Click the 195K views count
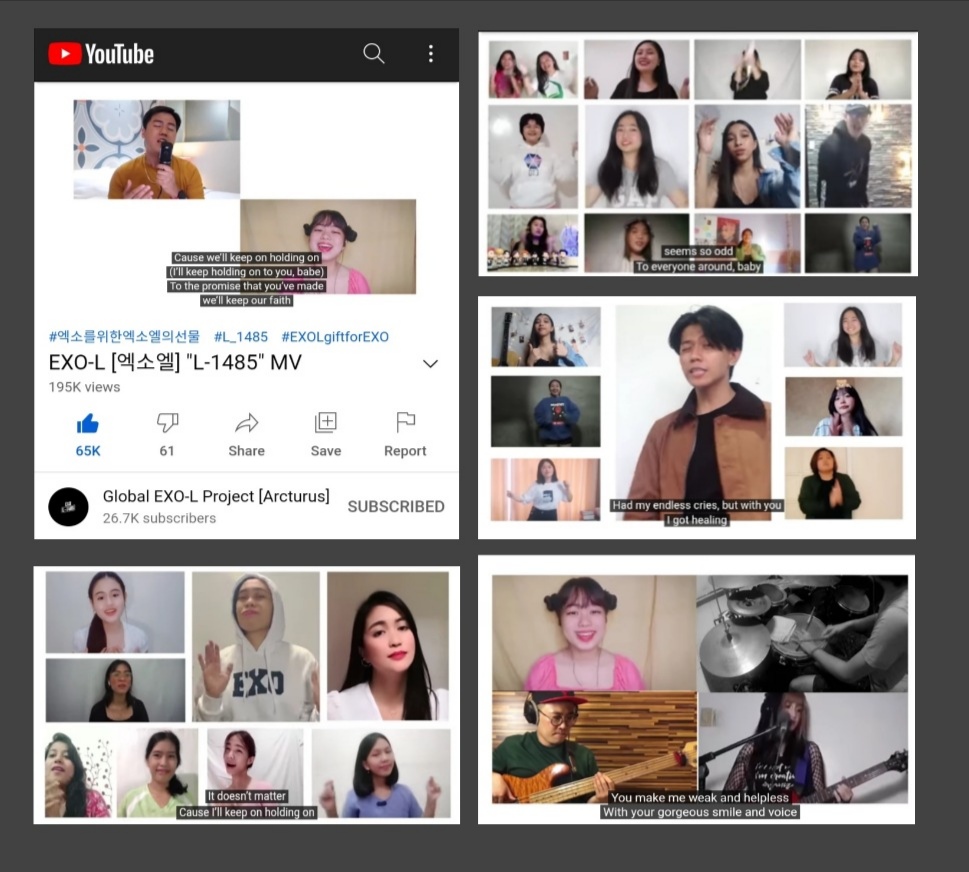The image size is (969, 872). tap(85, 387)
